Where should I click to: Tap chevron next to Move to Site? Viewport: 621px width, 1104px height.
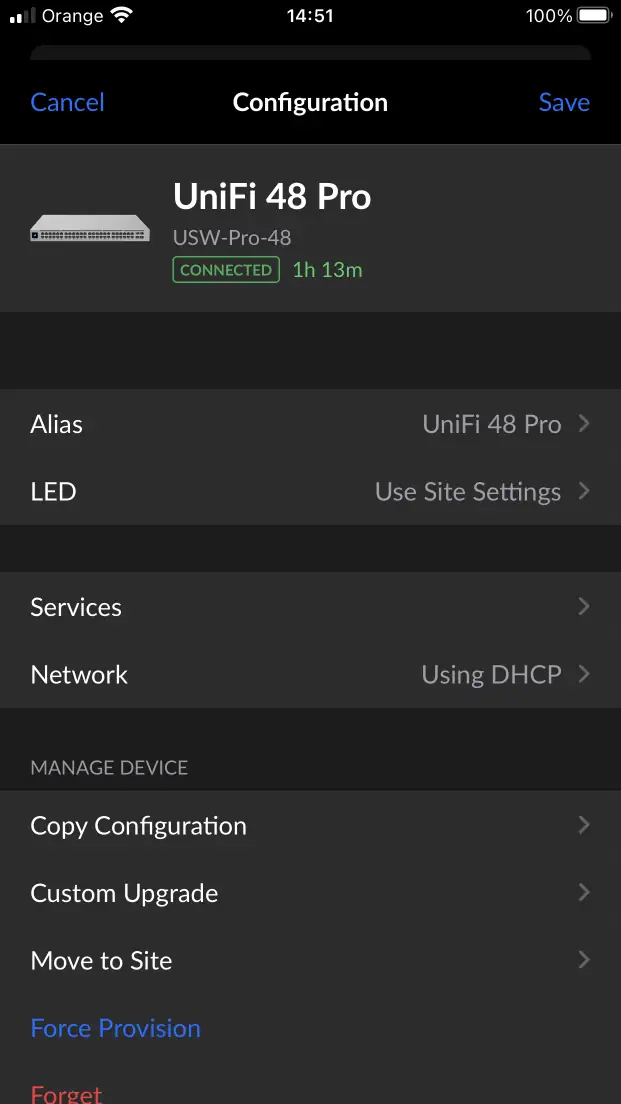[x=584, y=960]
